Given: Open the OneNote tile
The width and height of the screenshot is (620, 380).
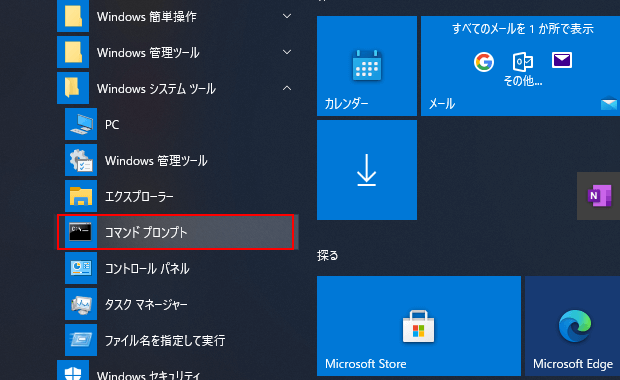Looking at the screenshot, I should click(x=599, y=196).
